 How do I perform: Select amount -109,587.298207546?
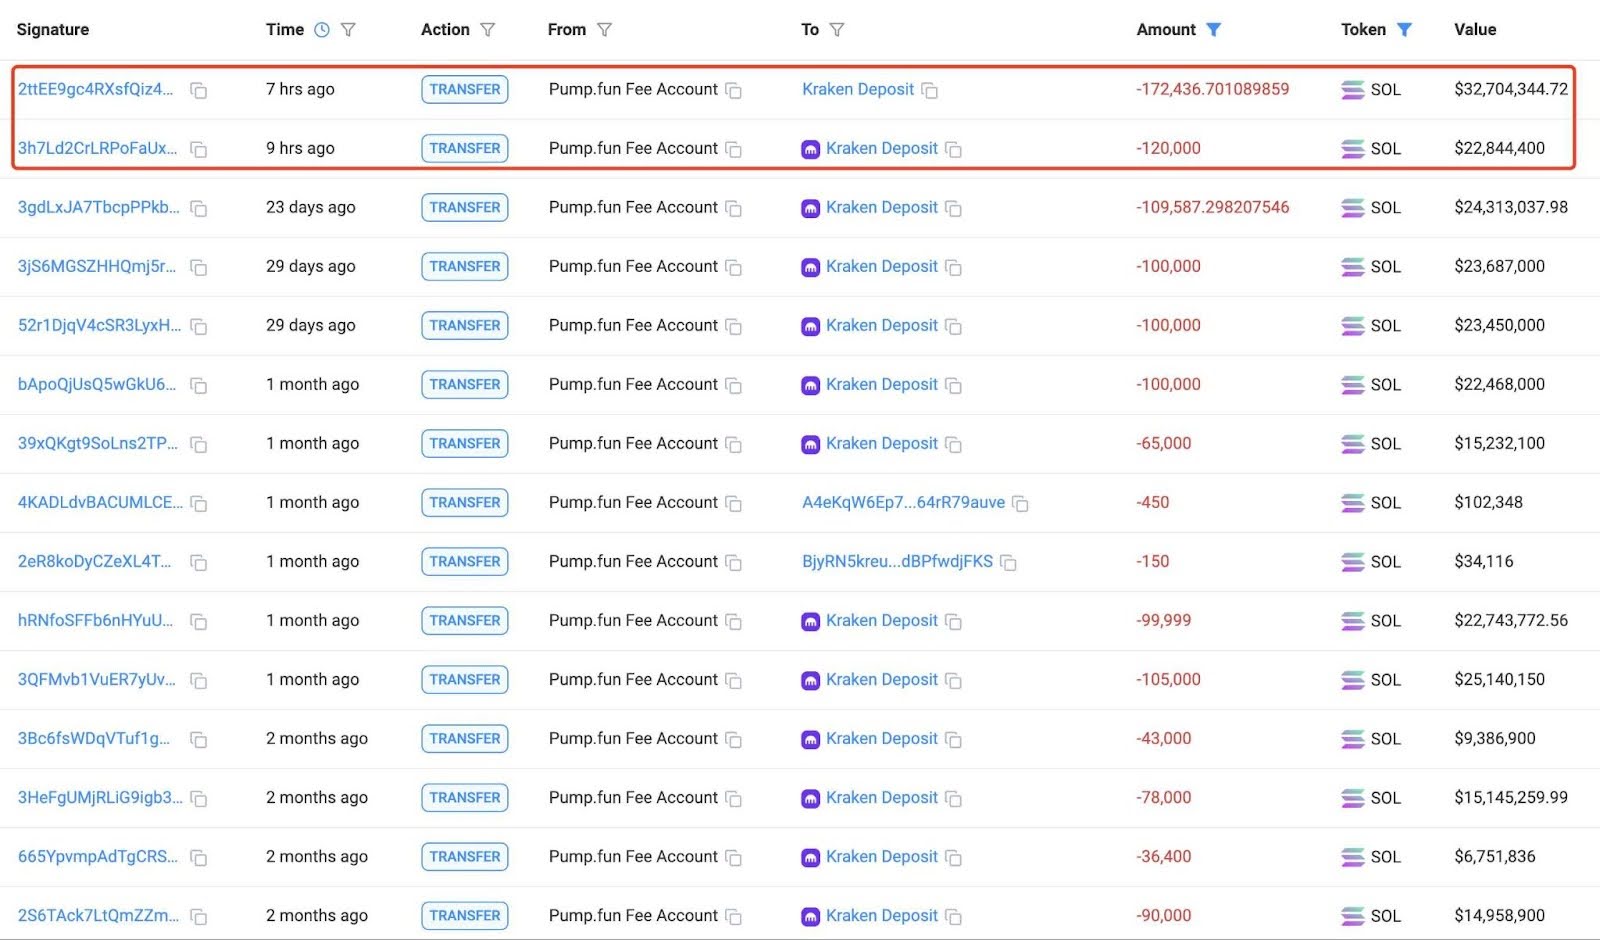click(1212, 207)
